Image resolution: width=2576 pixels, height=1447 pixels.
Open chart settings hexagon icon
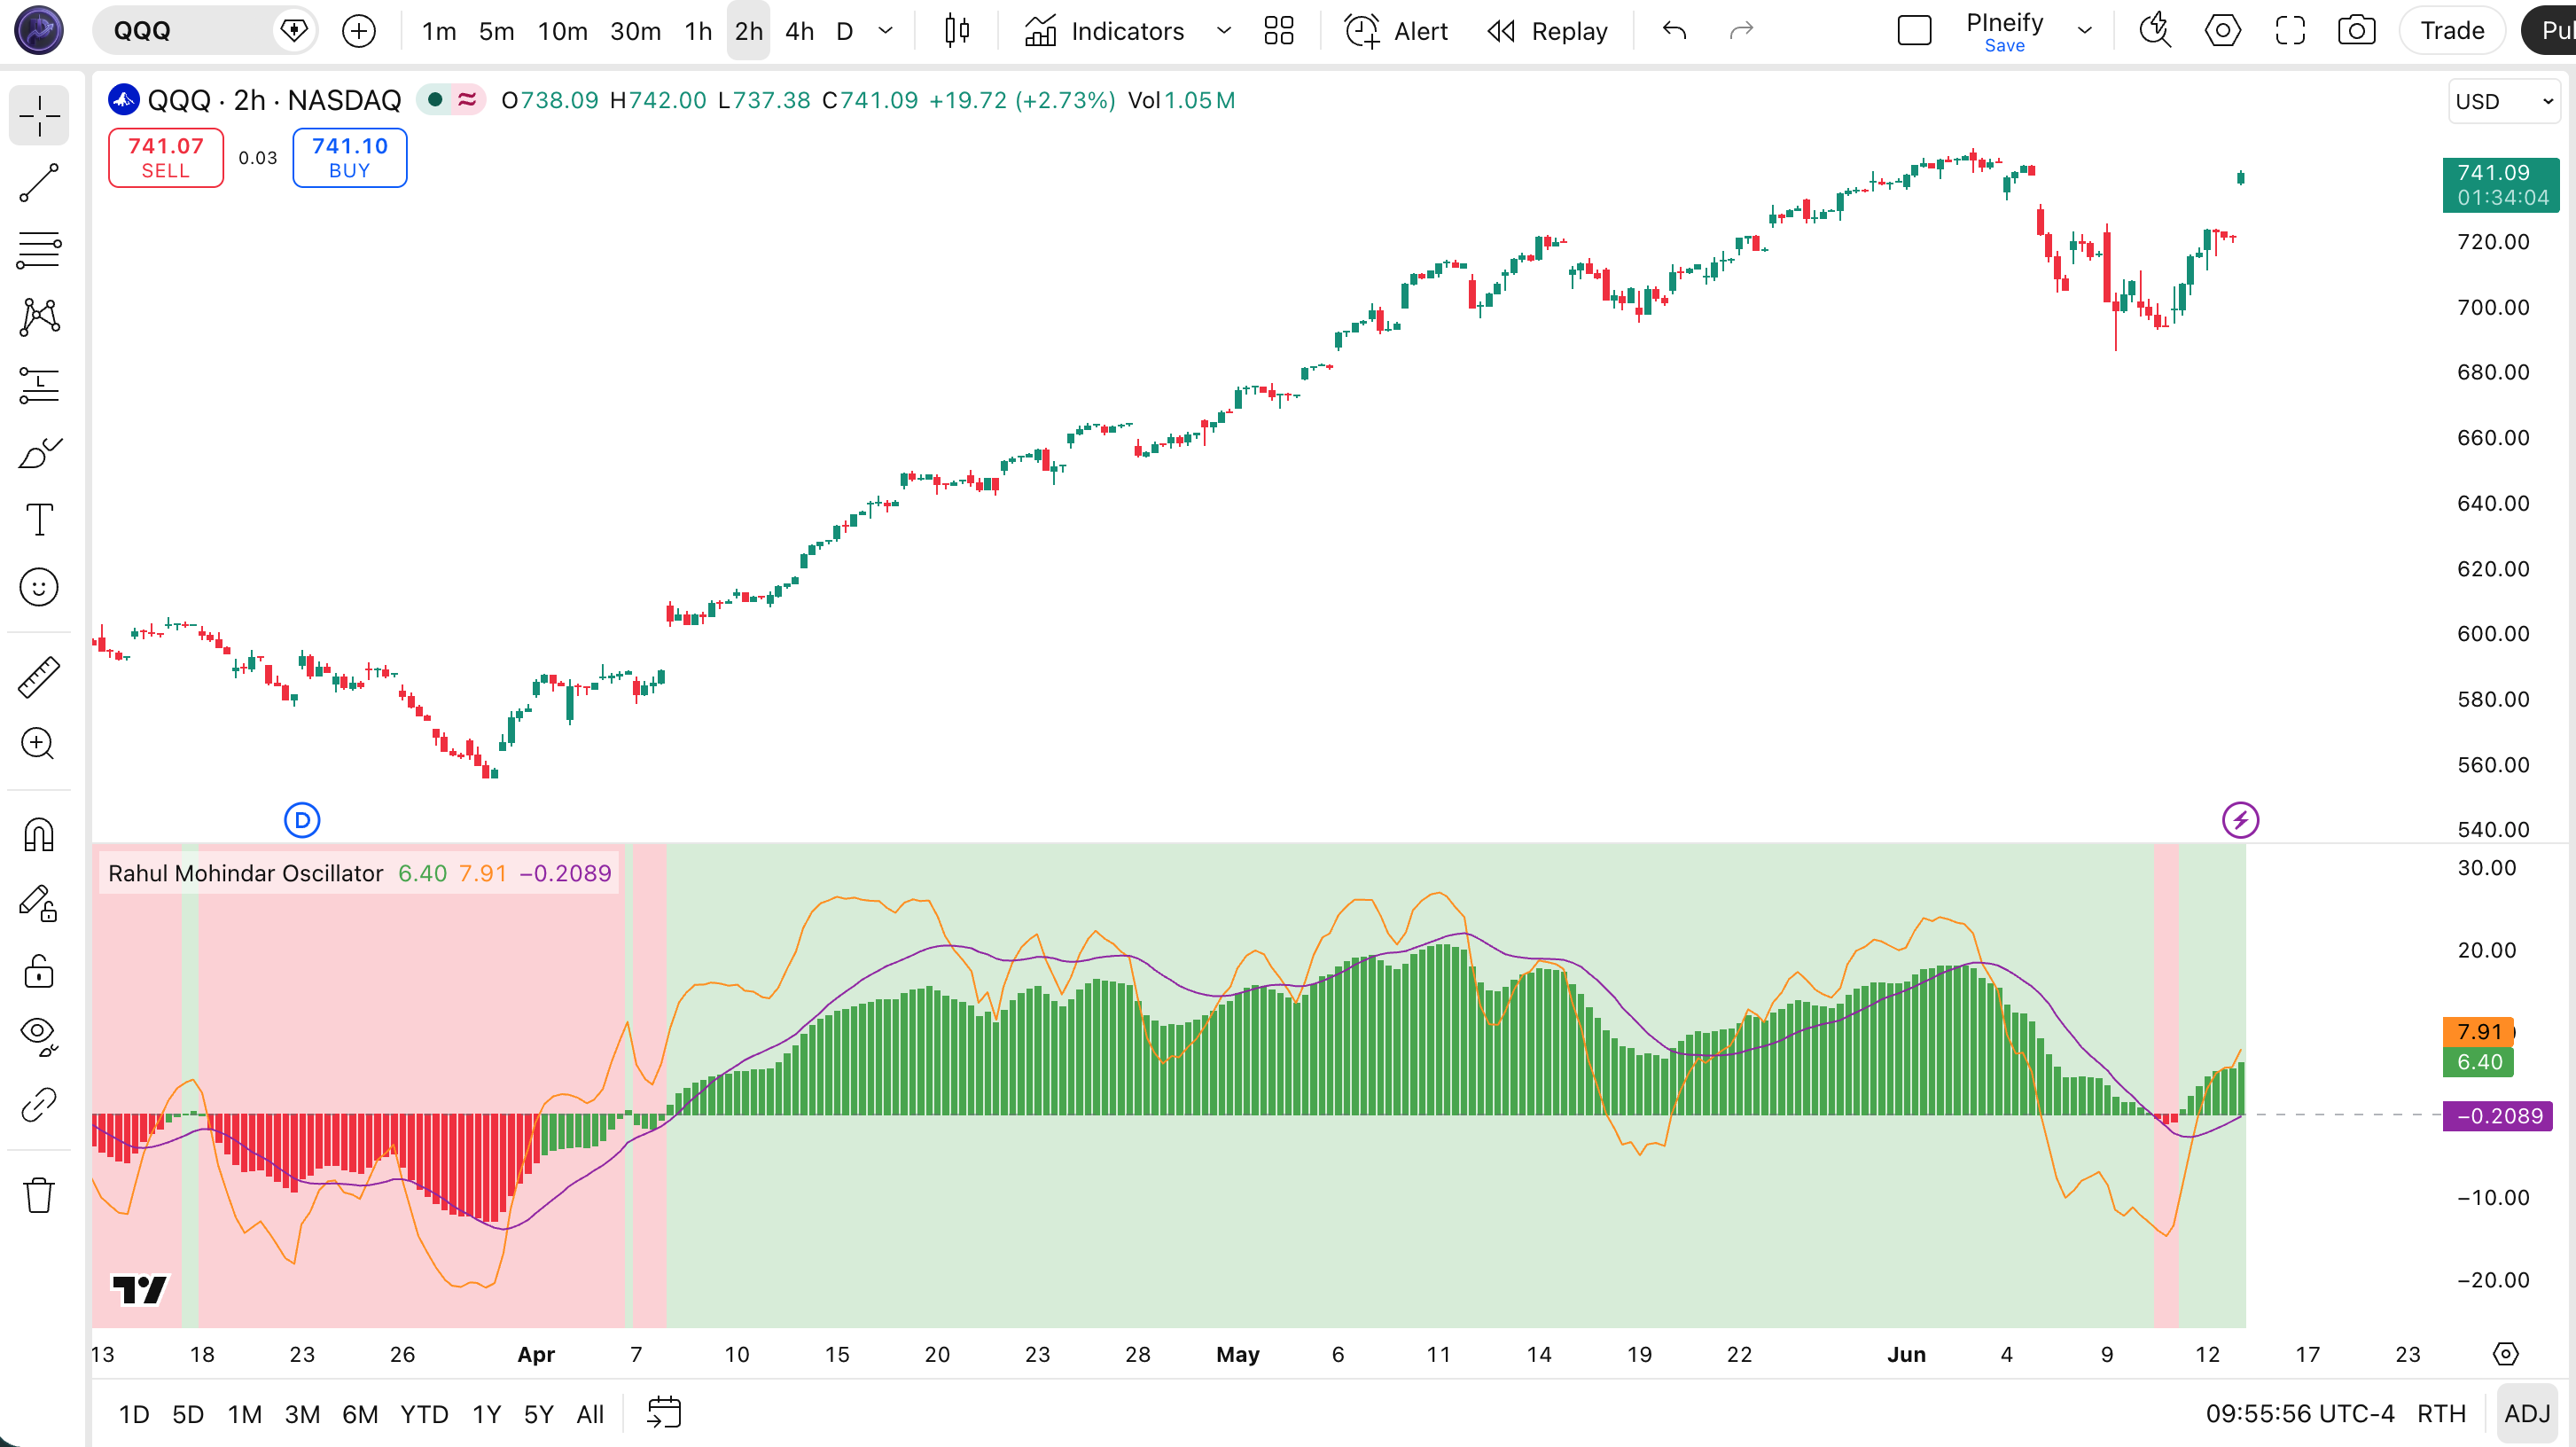click(2222, 31)
